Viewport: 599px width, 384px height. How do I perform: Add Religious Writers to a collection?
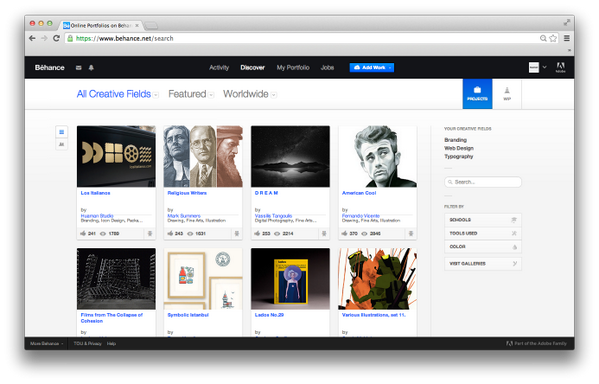[x=237, y=233]
